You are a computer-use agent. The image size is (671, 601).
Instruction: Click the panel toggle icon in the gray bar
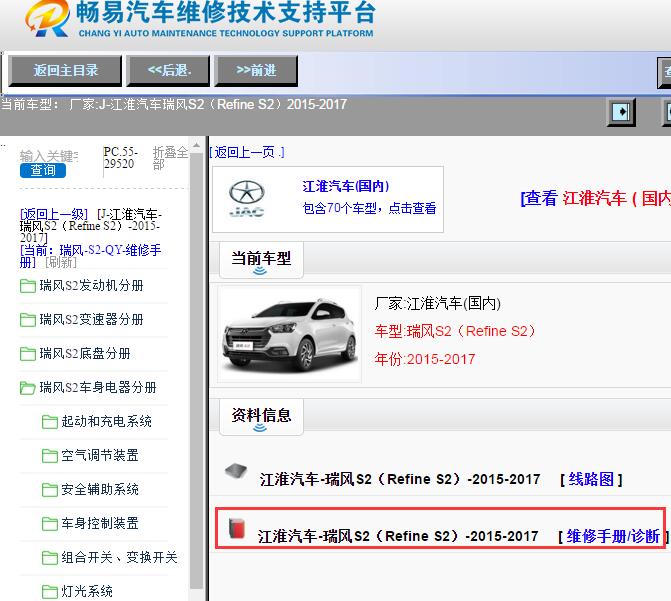point(621,112)
